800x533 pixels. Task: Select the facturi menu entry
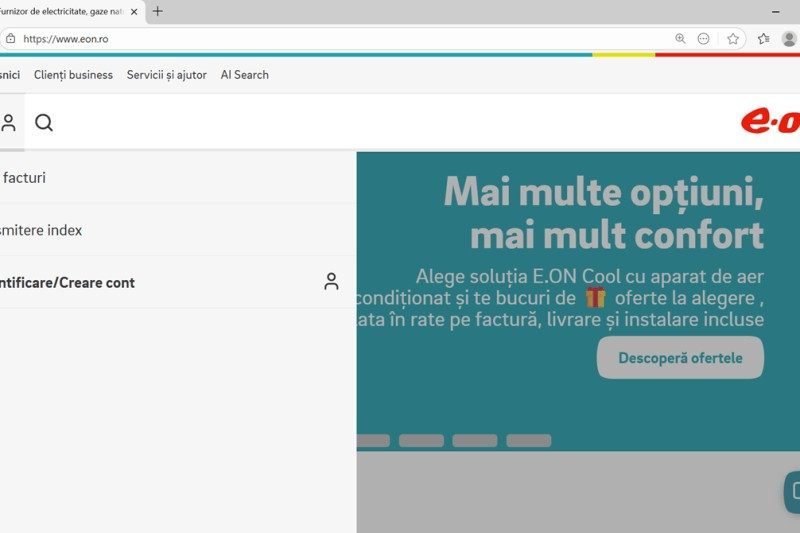click(x=24, y=178)
